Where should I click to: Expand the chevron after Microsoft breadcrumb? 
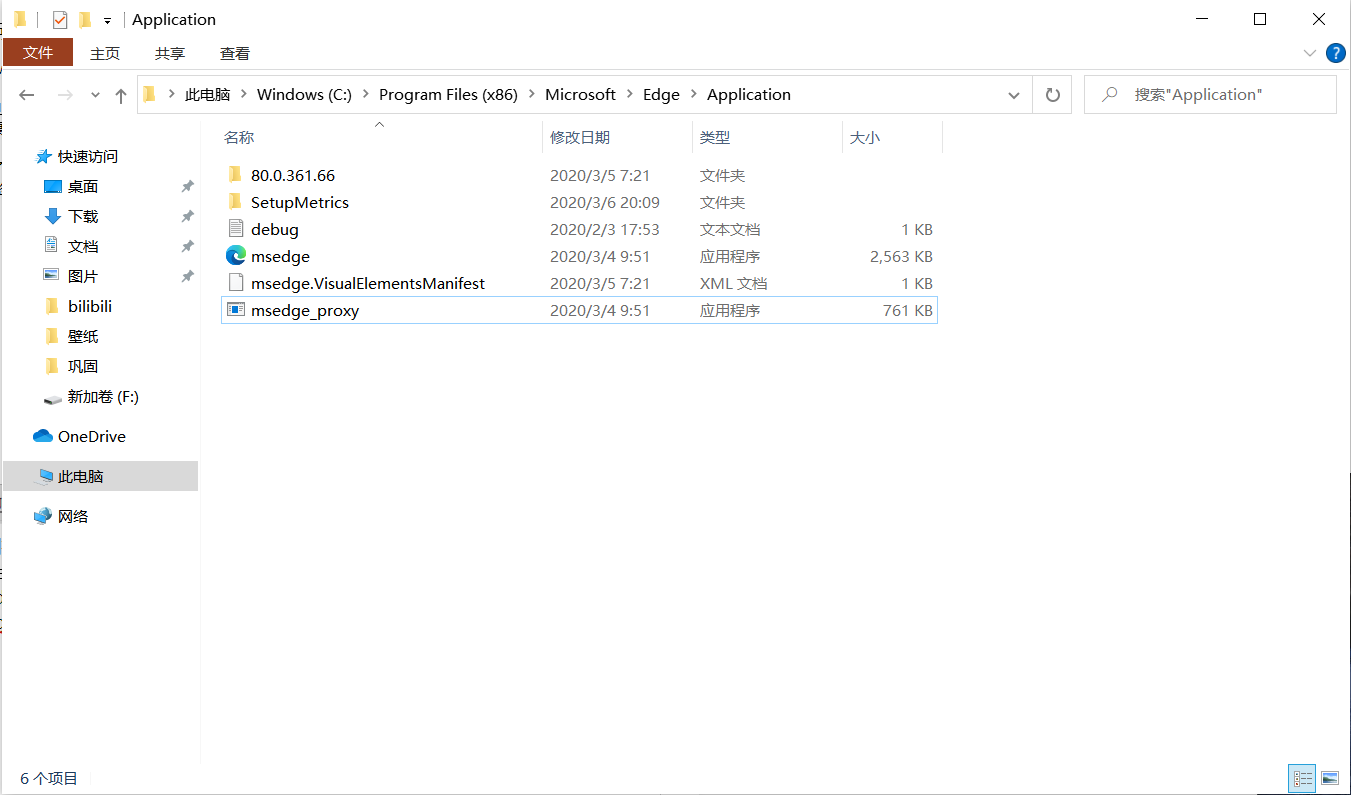(630, 95)
